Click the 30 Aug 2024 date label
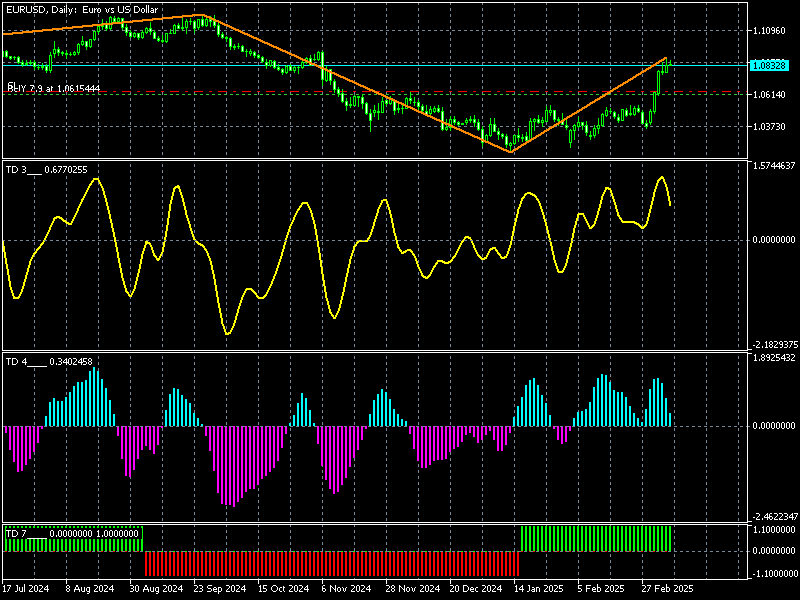800x600 pixels. tap(156, 588)
